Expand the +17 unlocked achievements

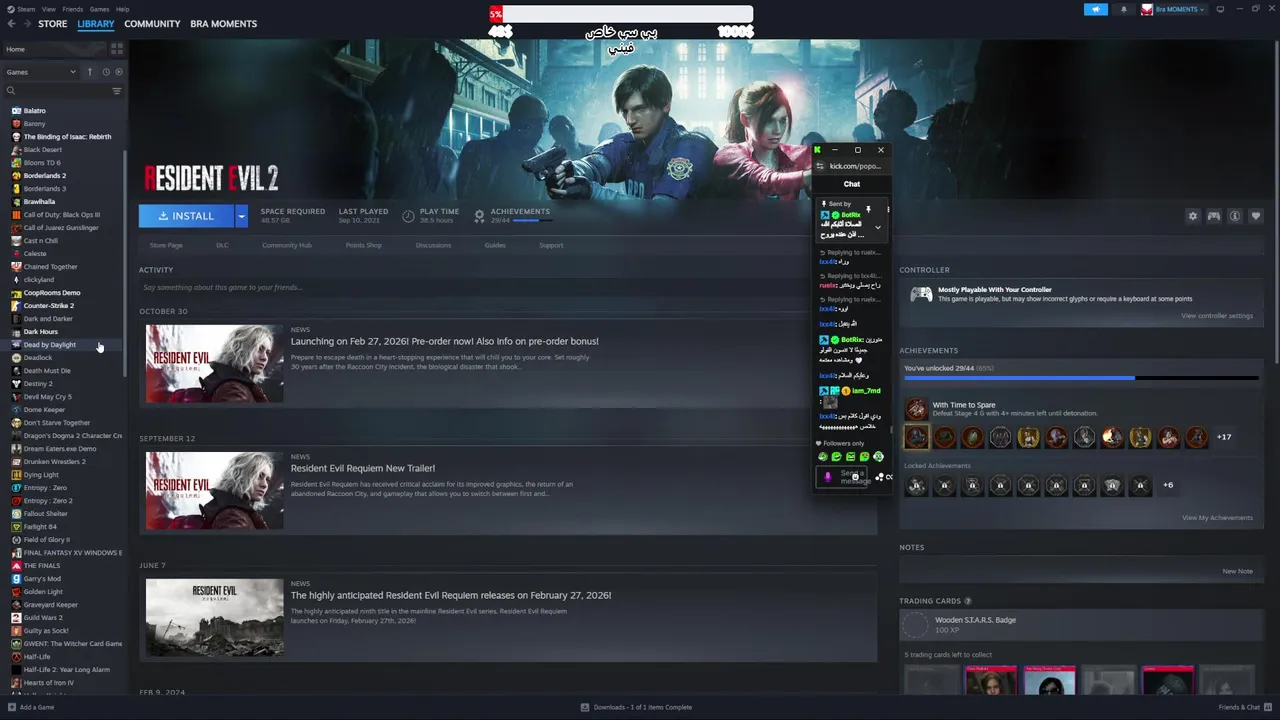[1224, 437]
